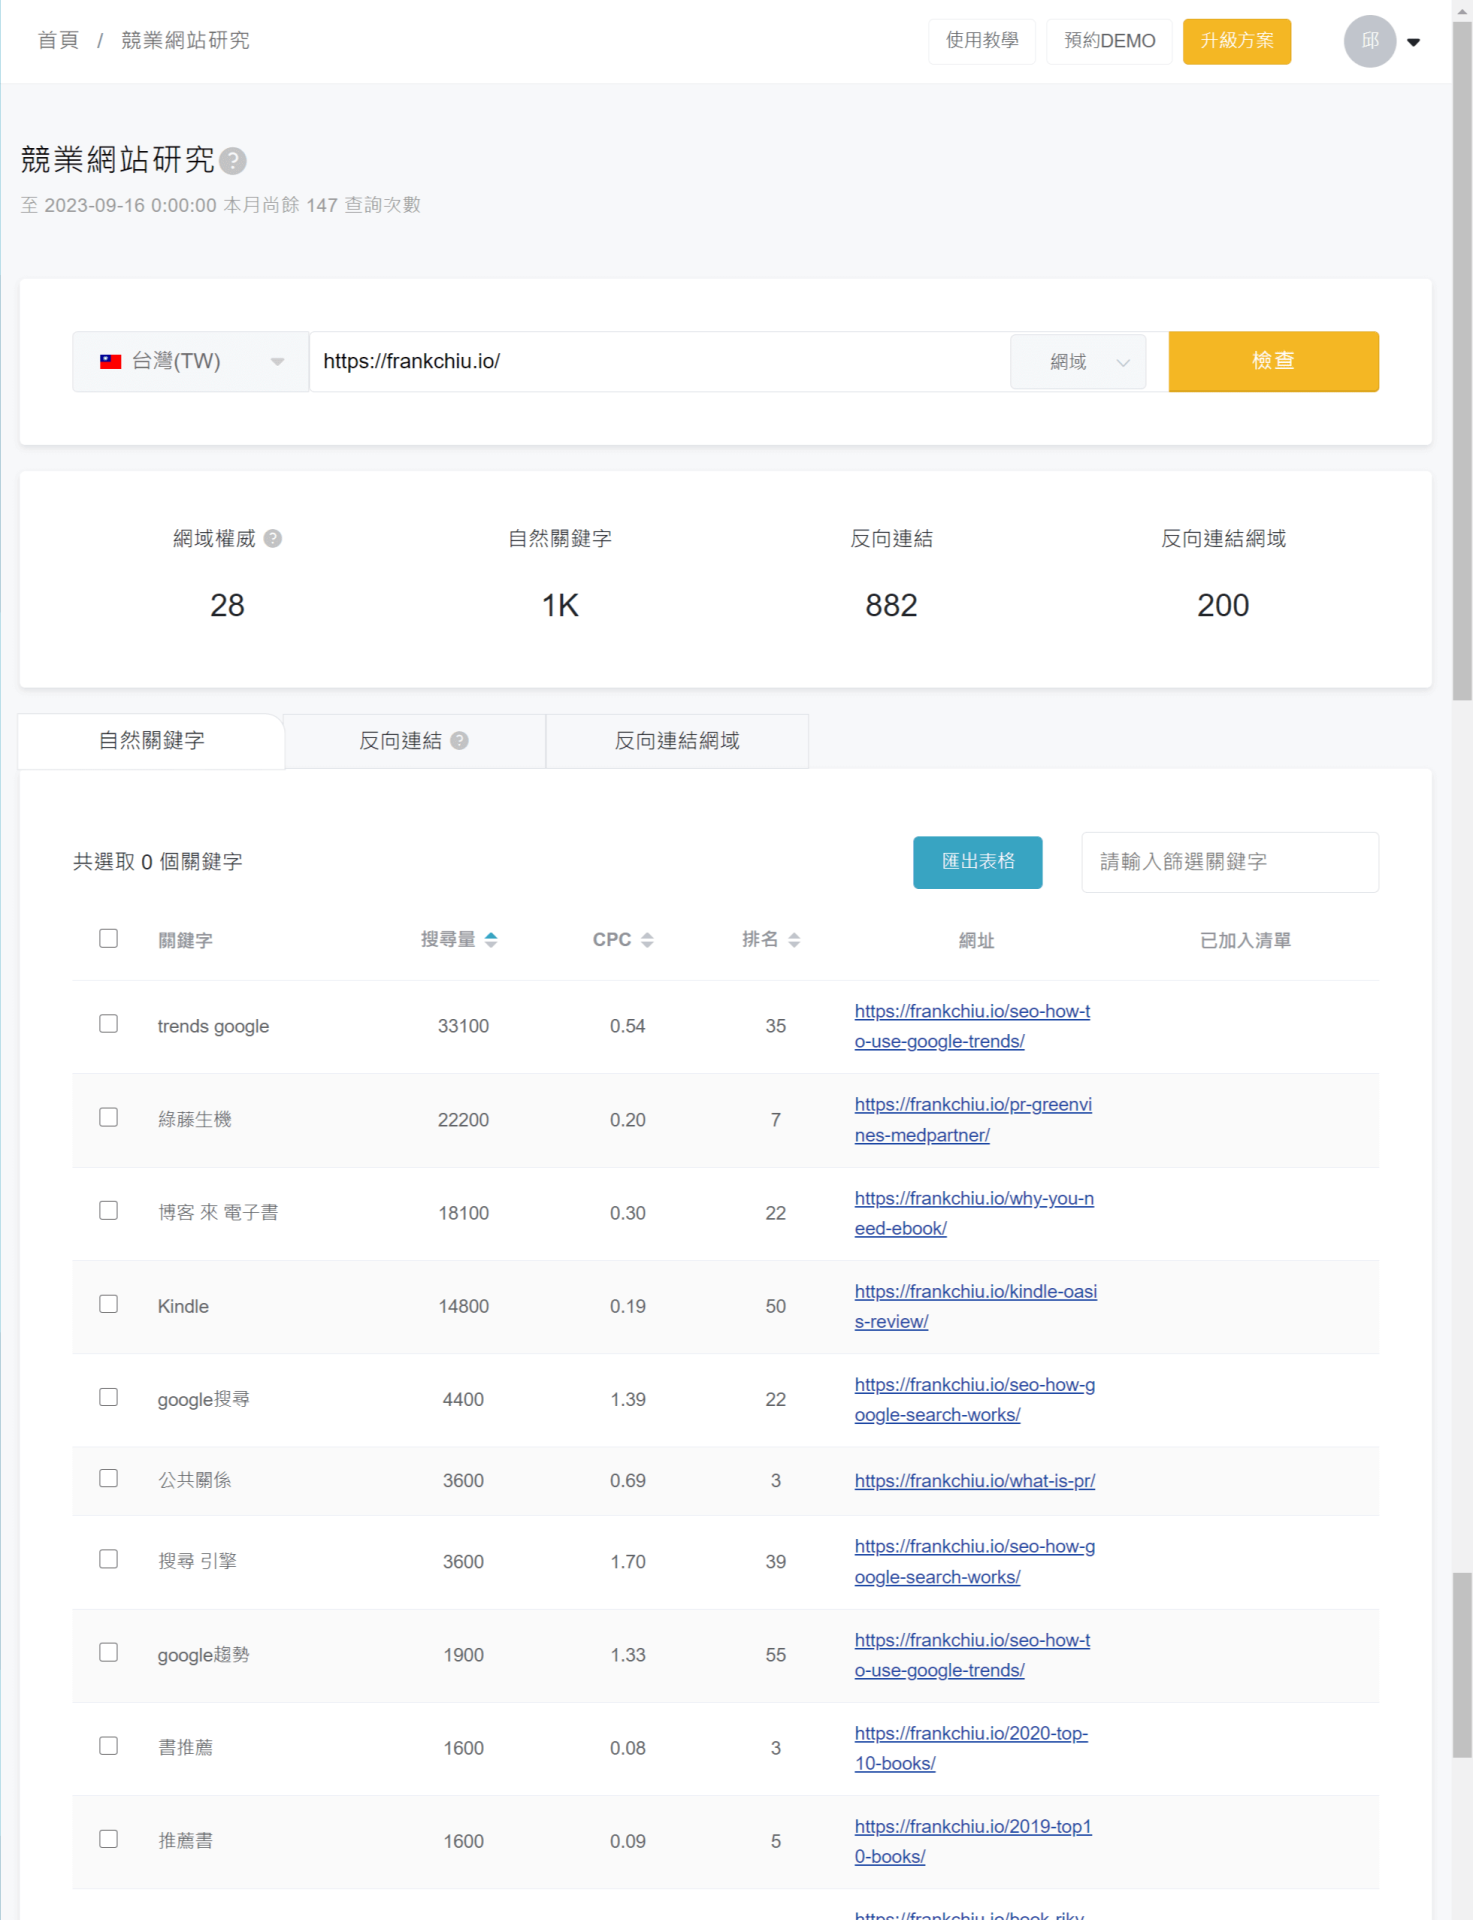Open the what-is-pr article link

[x=974, y=1481]
